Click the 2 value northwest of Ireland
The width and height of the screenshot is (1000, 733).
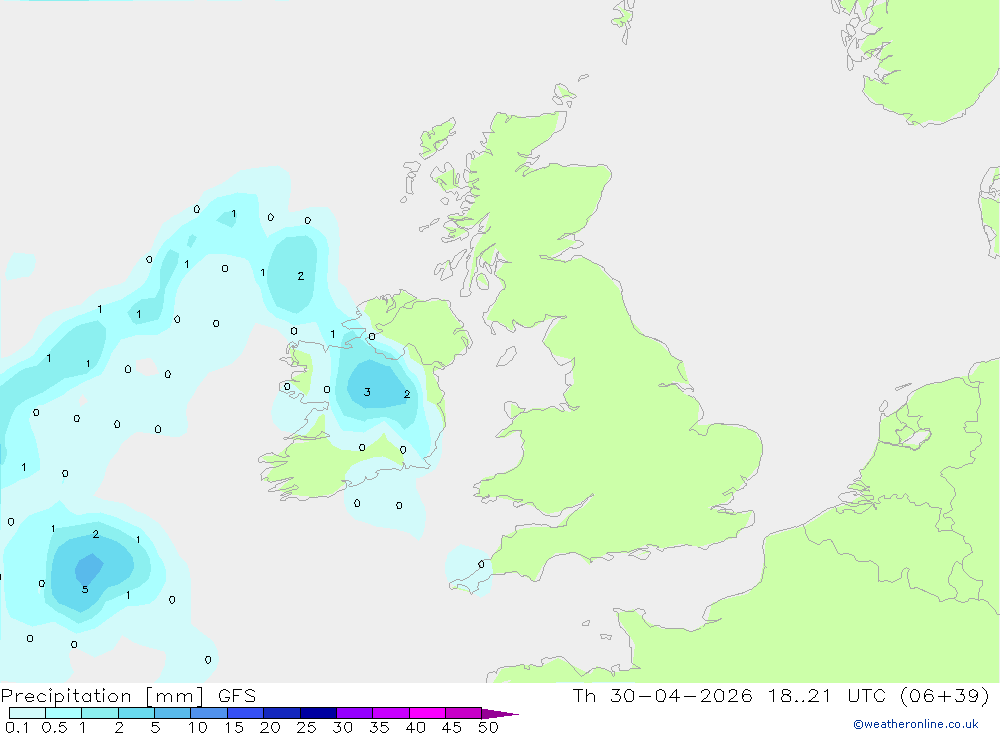point(300,276)
